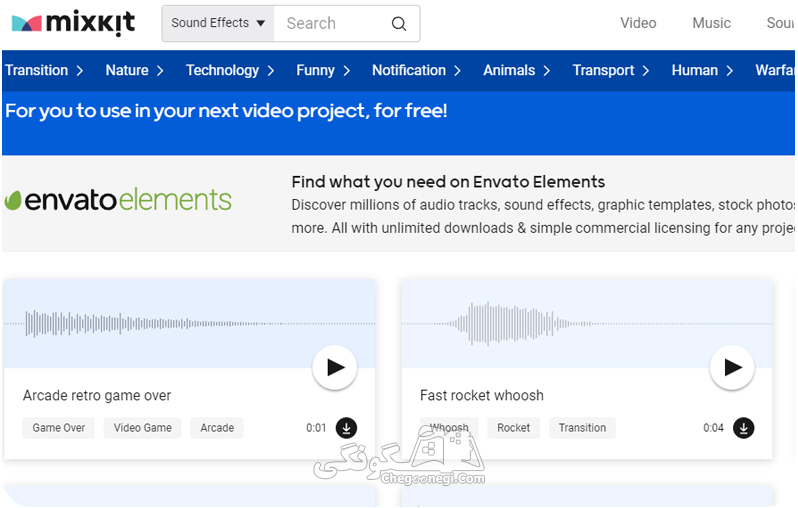Open the Envato Elements logo link
This screenshot has height=508, width=798.
click(x=118, y=200)
